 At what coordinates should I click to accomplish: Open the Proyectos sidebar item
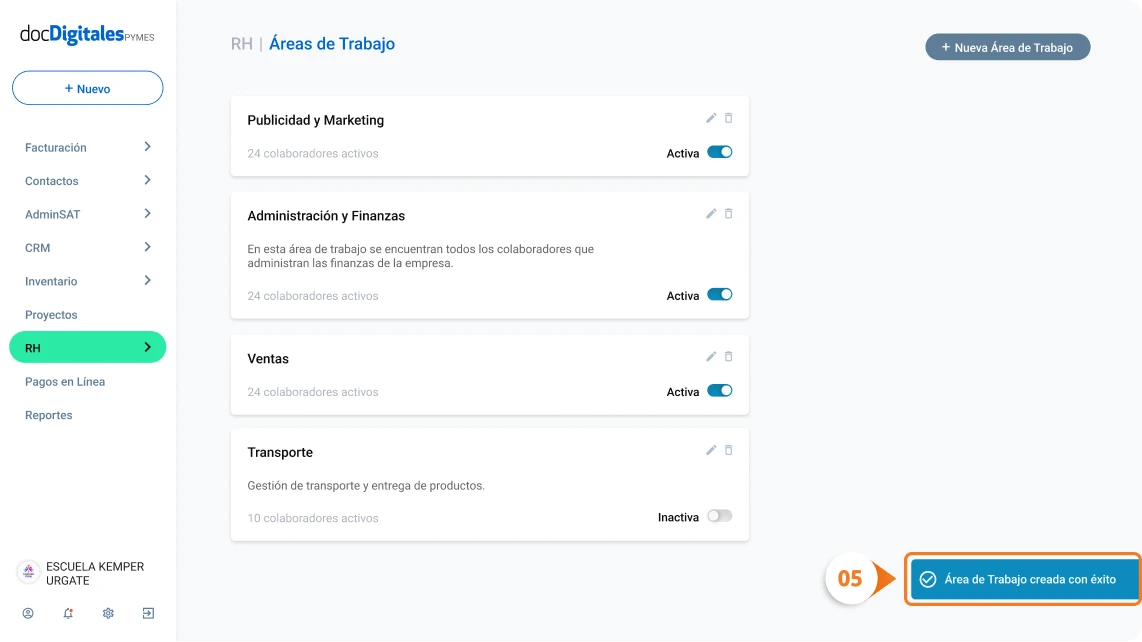coord(51,315)
